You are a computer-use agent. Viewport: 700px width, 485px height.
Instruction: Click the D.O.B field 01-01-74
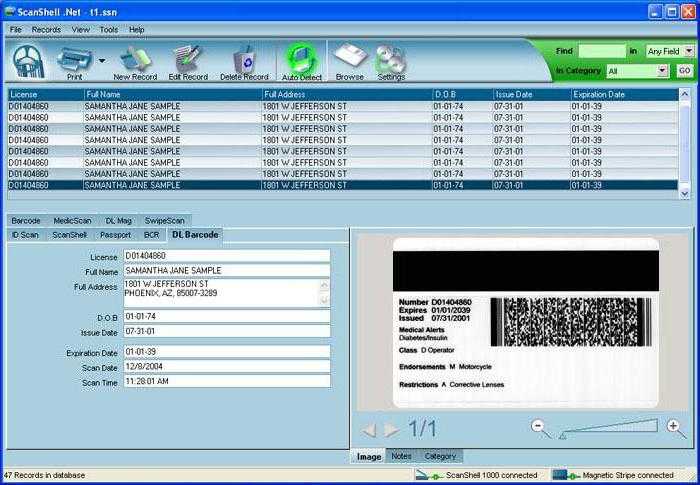227,316
